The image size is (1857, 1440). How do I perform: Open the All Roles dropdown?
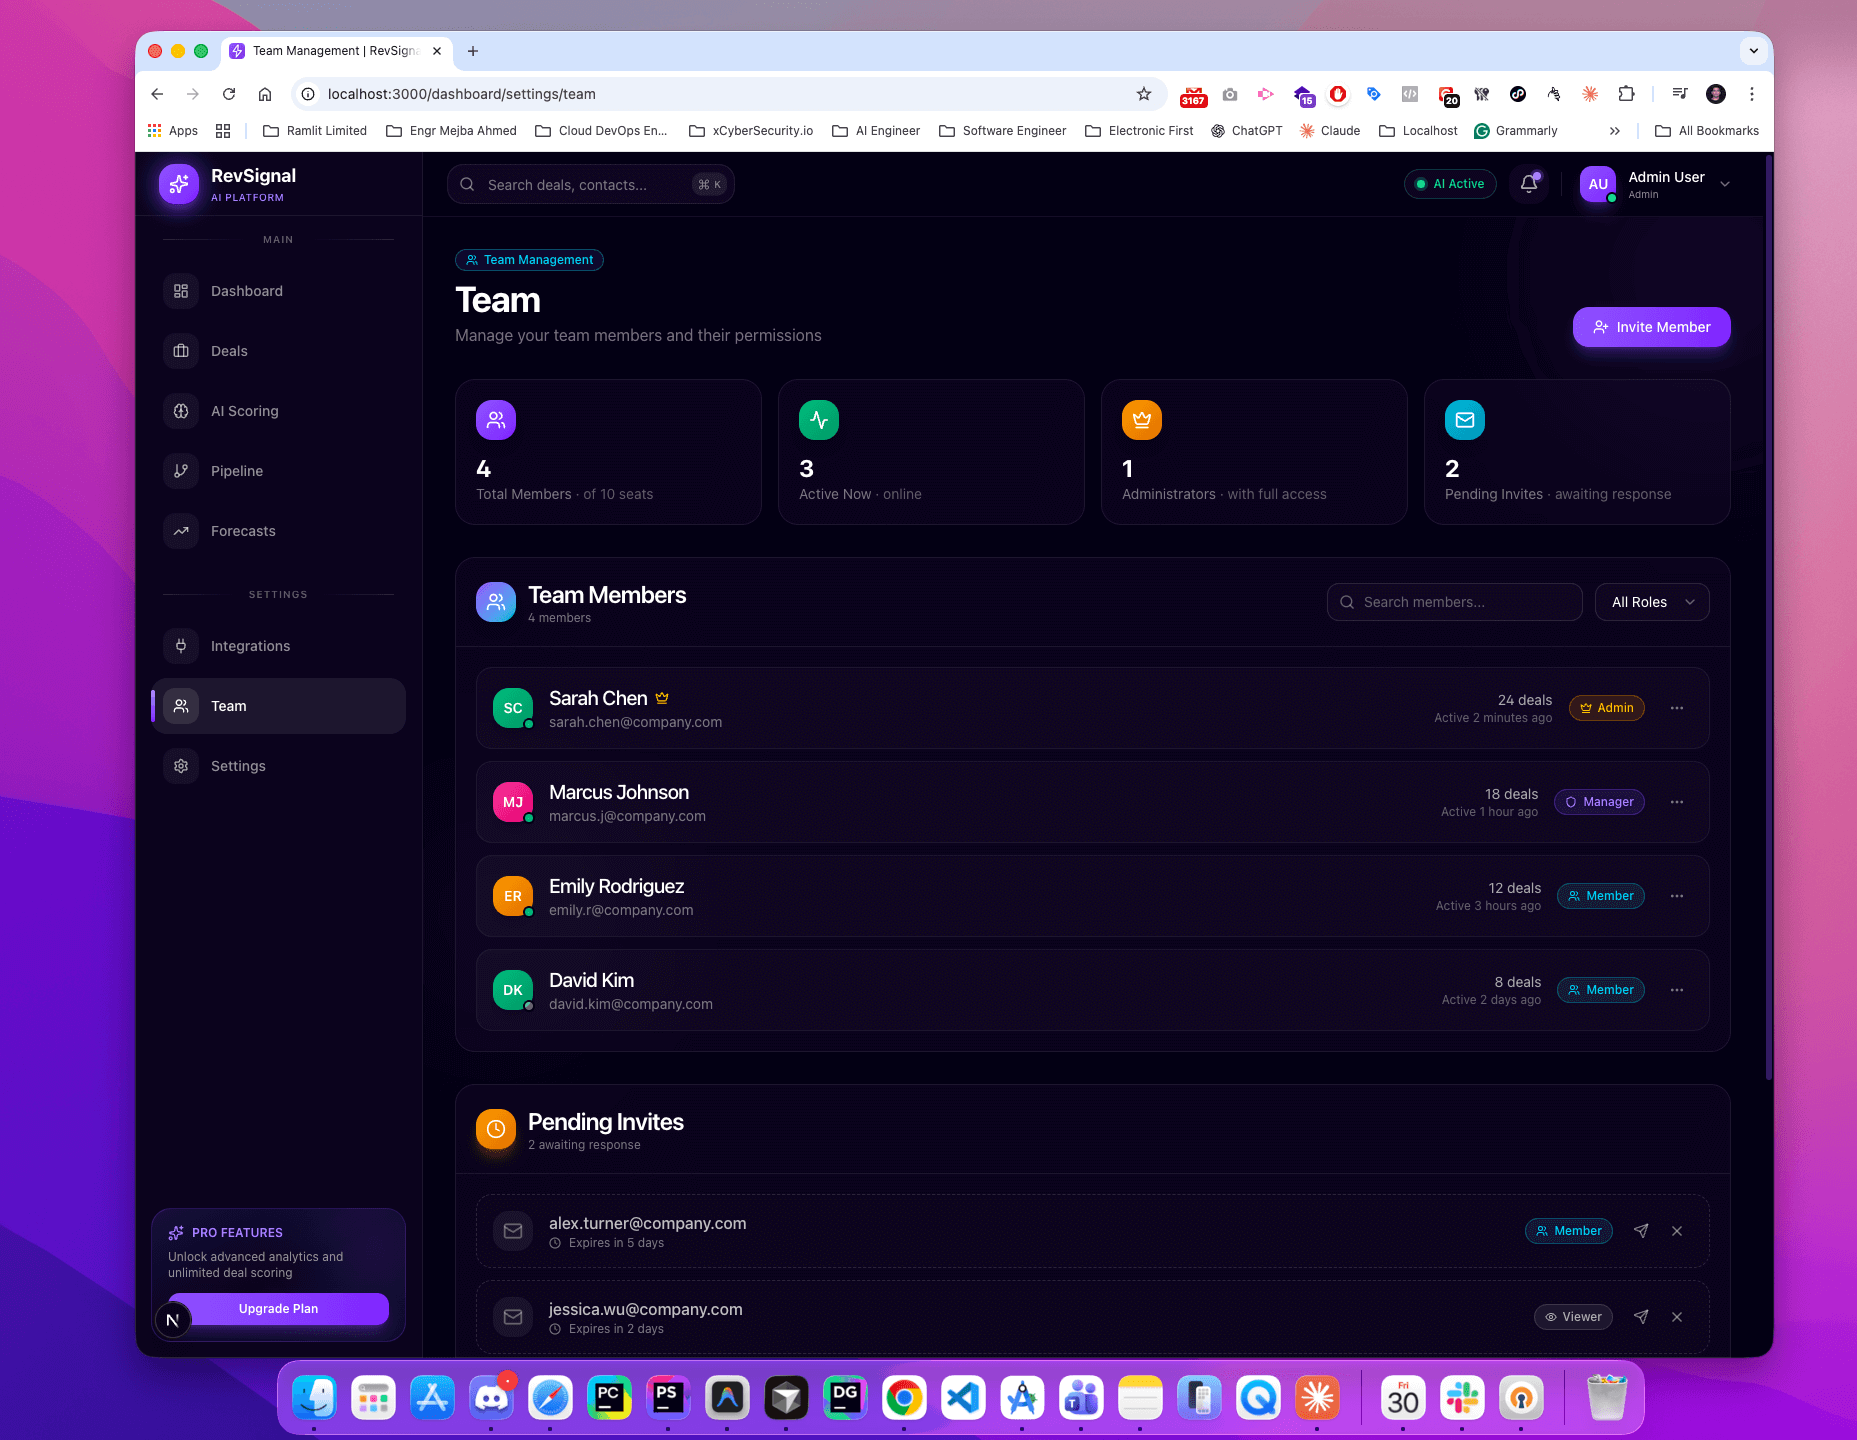coord(1651,602)
